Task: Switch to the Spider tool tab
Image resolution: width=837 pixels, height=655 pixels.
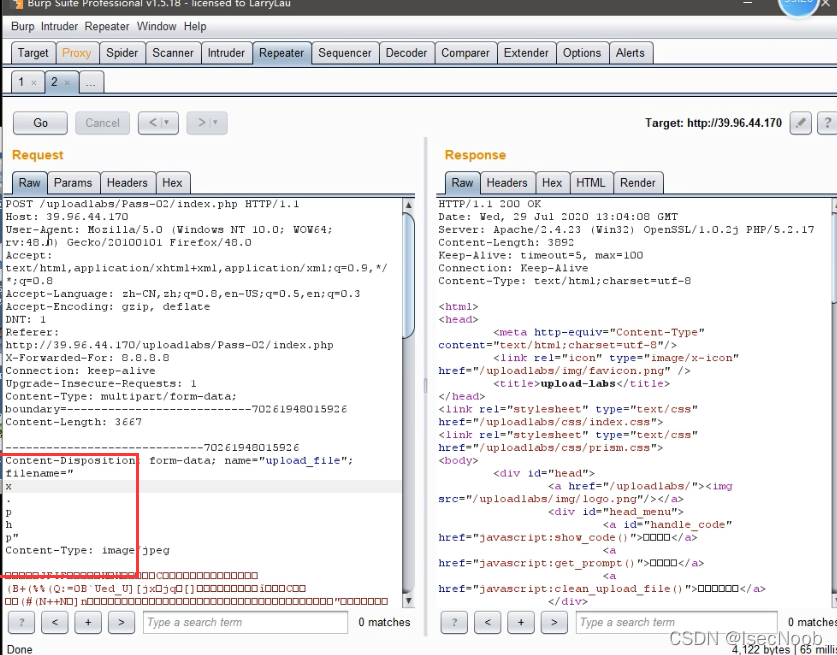Action: [122, 53]
